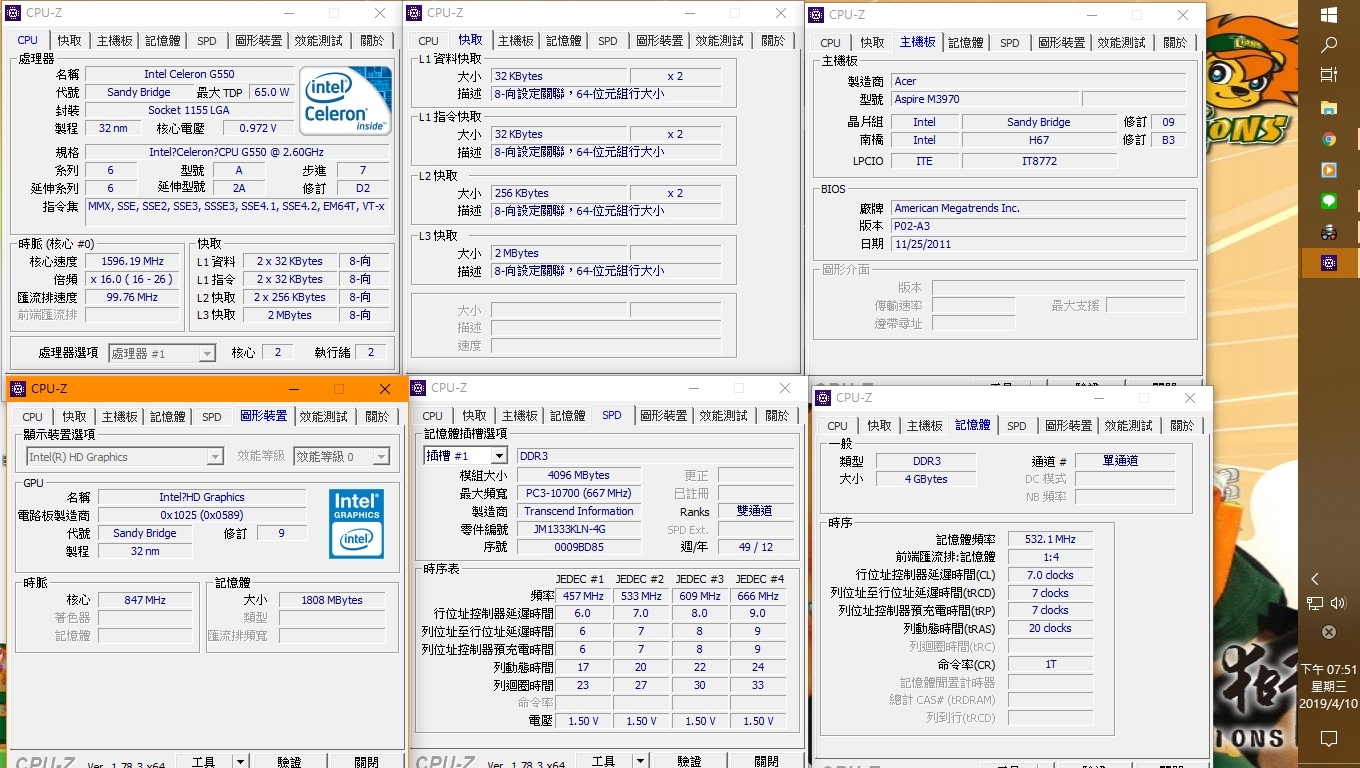Click the Transcend Information manufacturer field
The image size is (1360, 768).
tap(579, 511)
